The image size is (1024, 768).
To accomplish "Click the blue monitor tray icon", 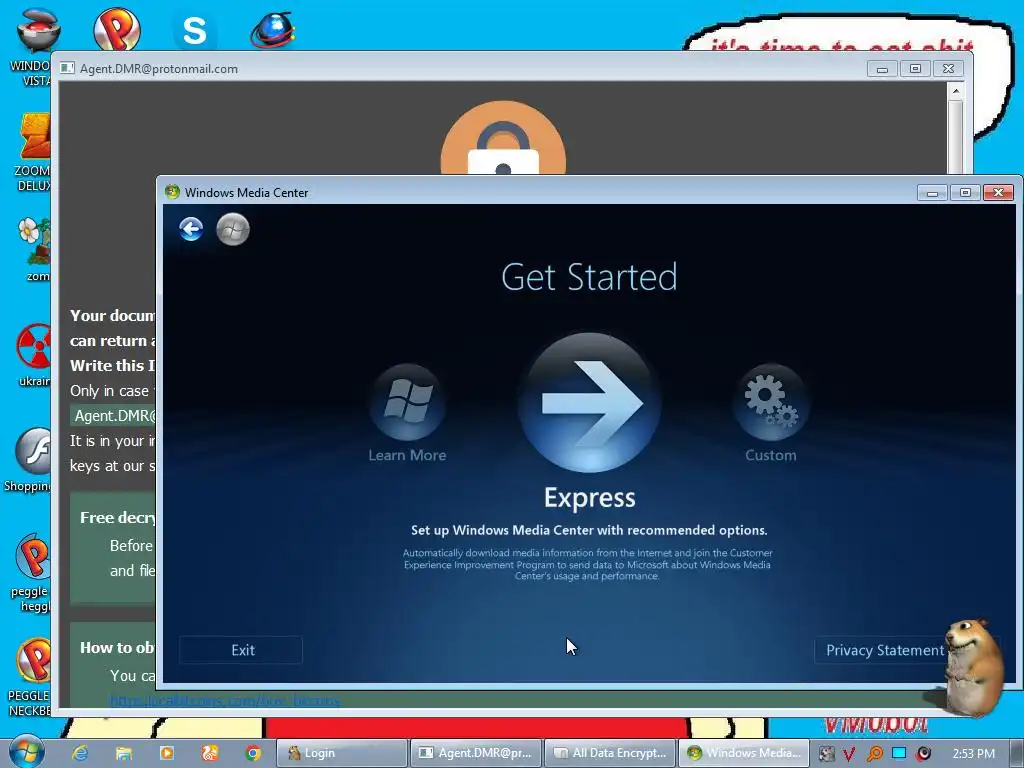I will [x=899, y=753].
